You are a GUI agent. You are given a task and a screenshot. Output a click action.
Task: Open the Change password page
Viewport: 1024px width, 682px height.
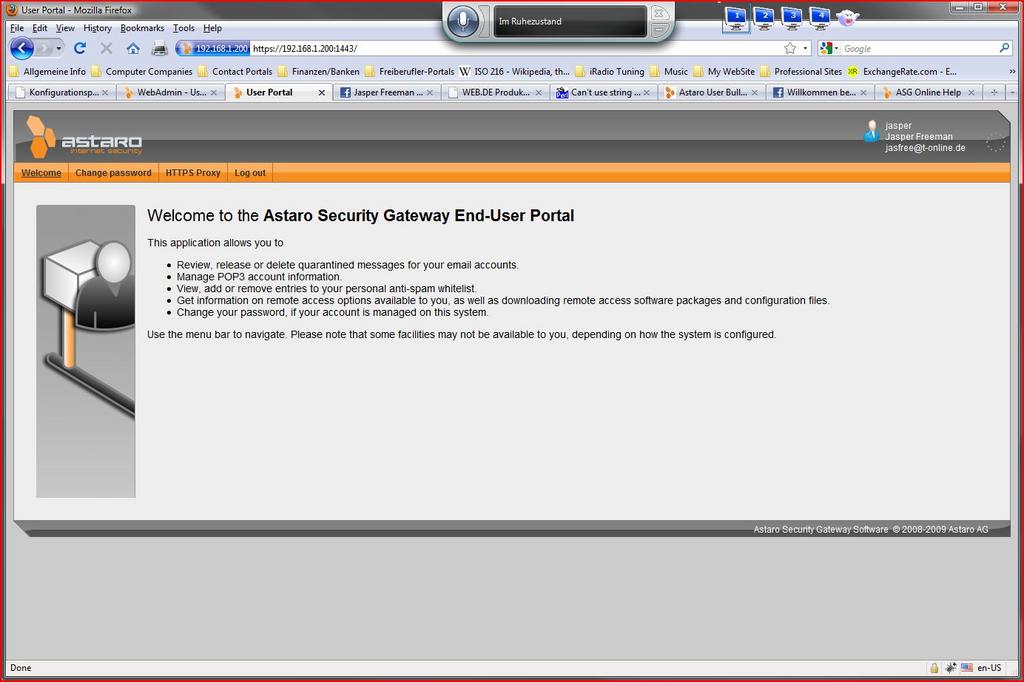[x=113, y=173]
